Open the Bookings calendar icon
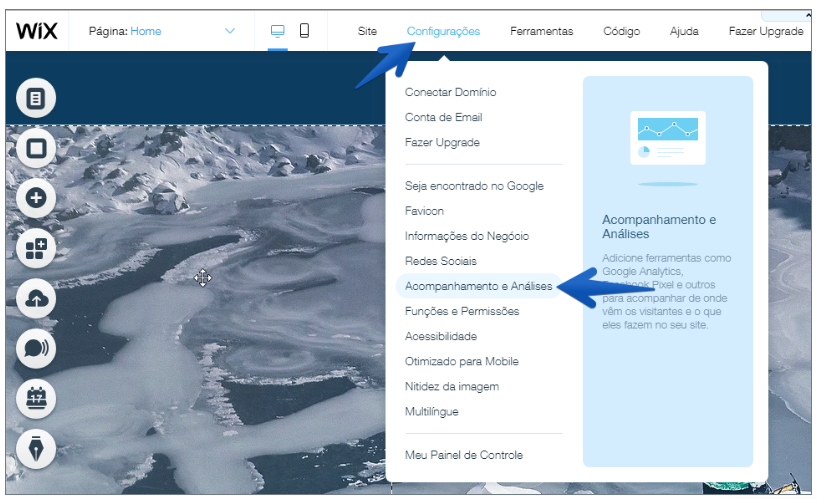Image resolution: width=817 pixels, height=499 pixels. 36,399
